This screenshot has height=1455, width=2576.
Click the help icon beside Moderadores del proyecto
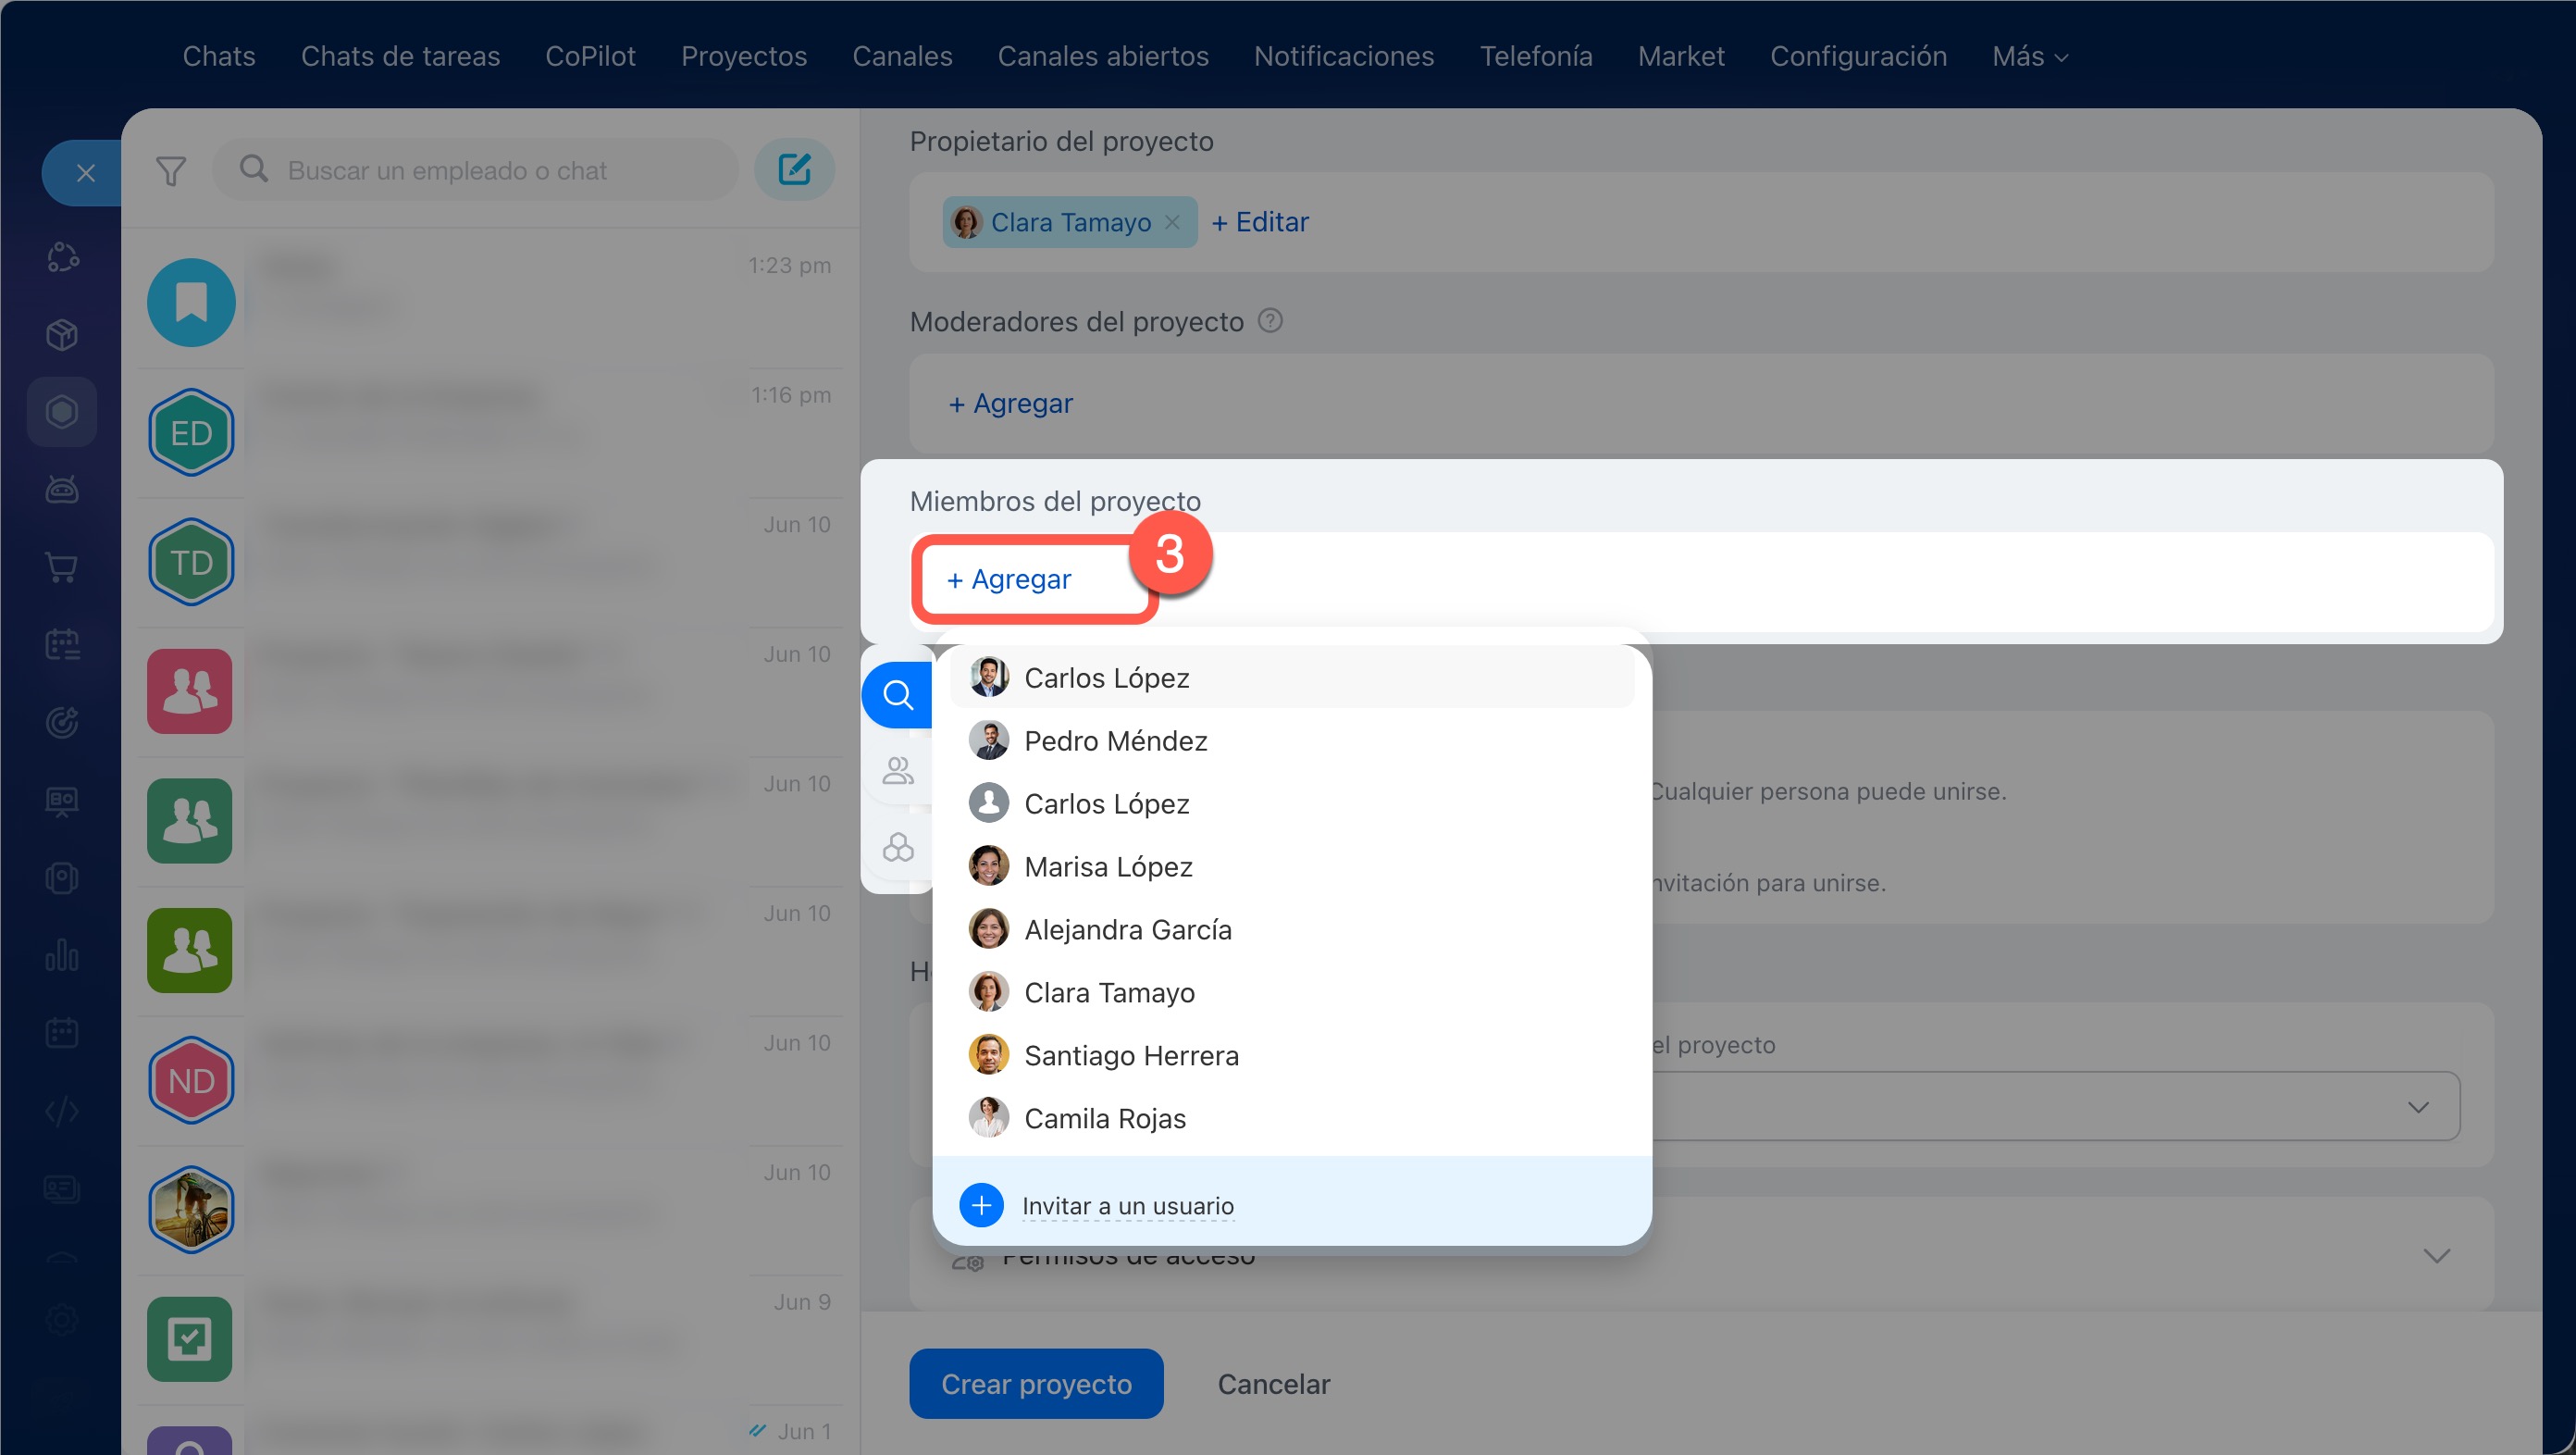click(1270, 321)
